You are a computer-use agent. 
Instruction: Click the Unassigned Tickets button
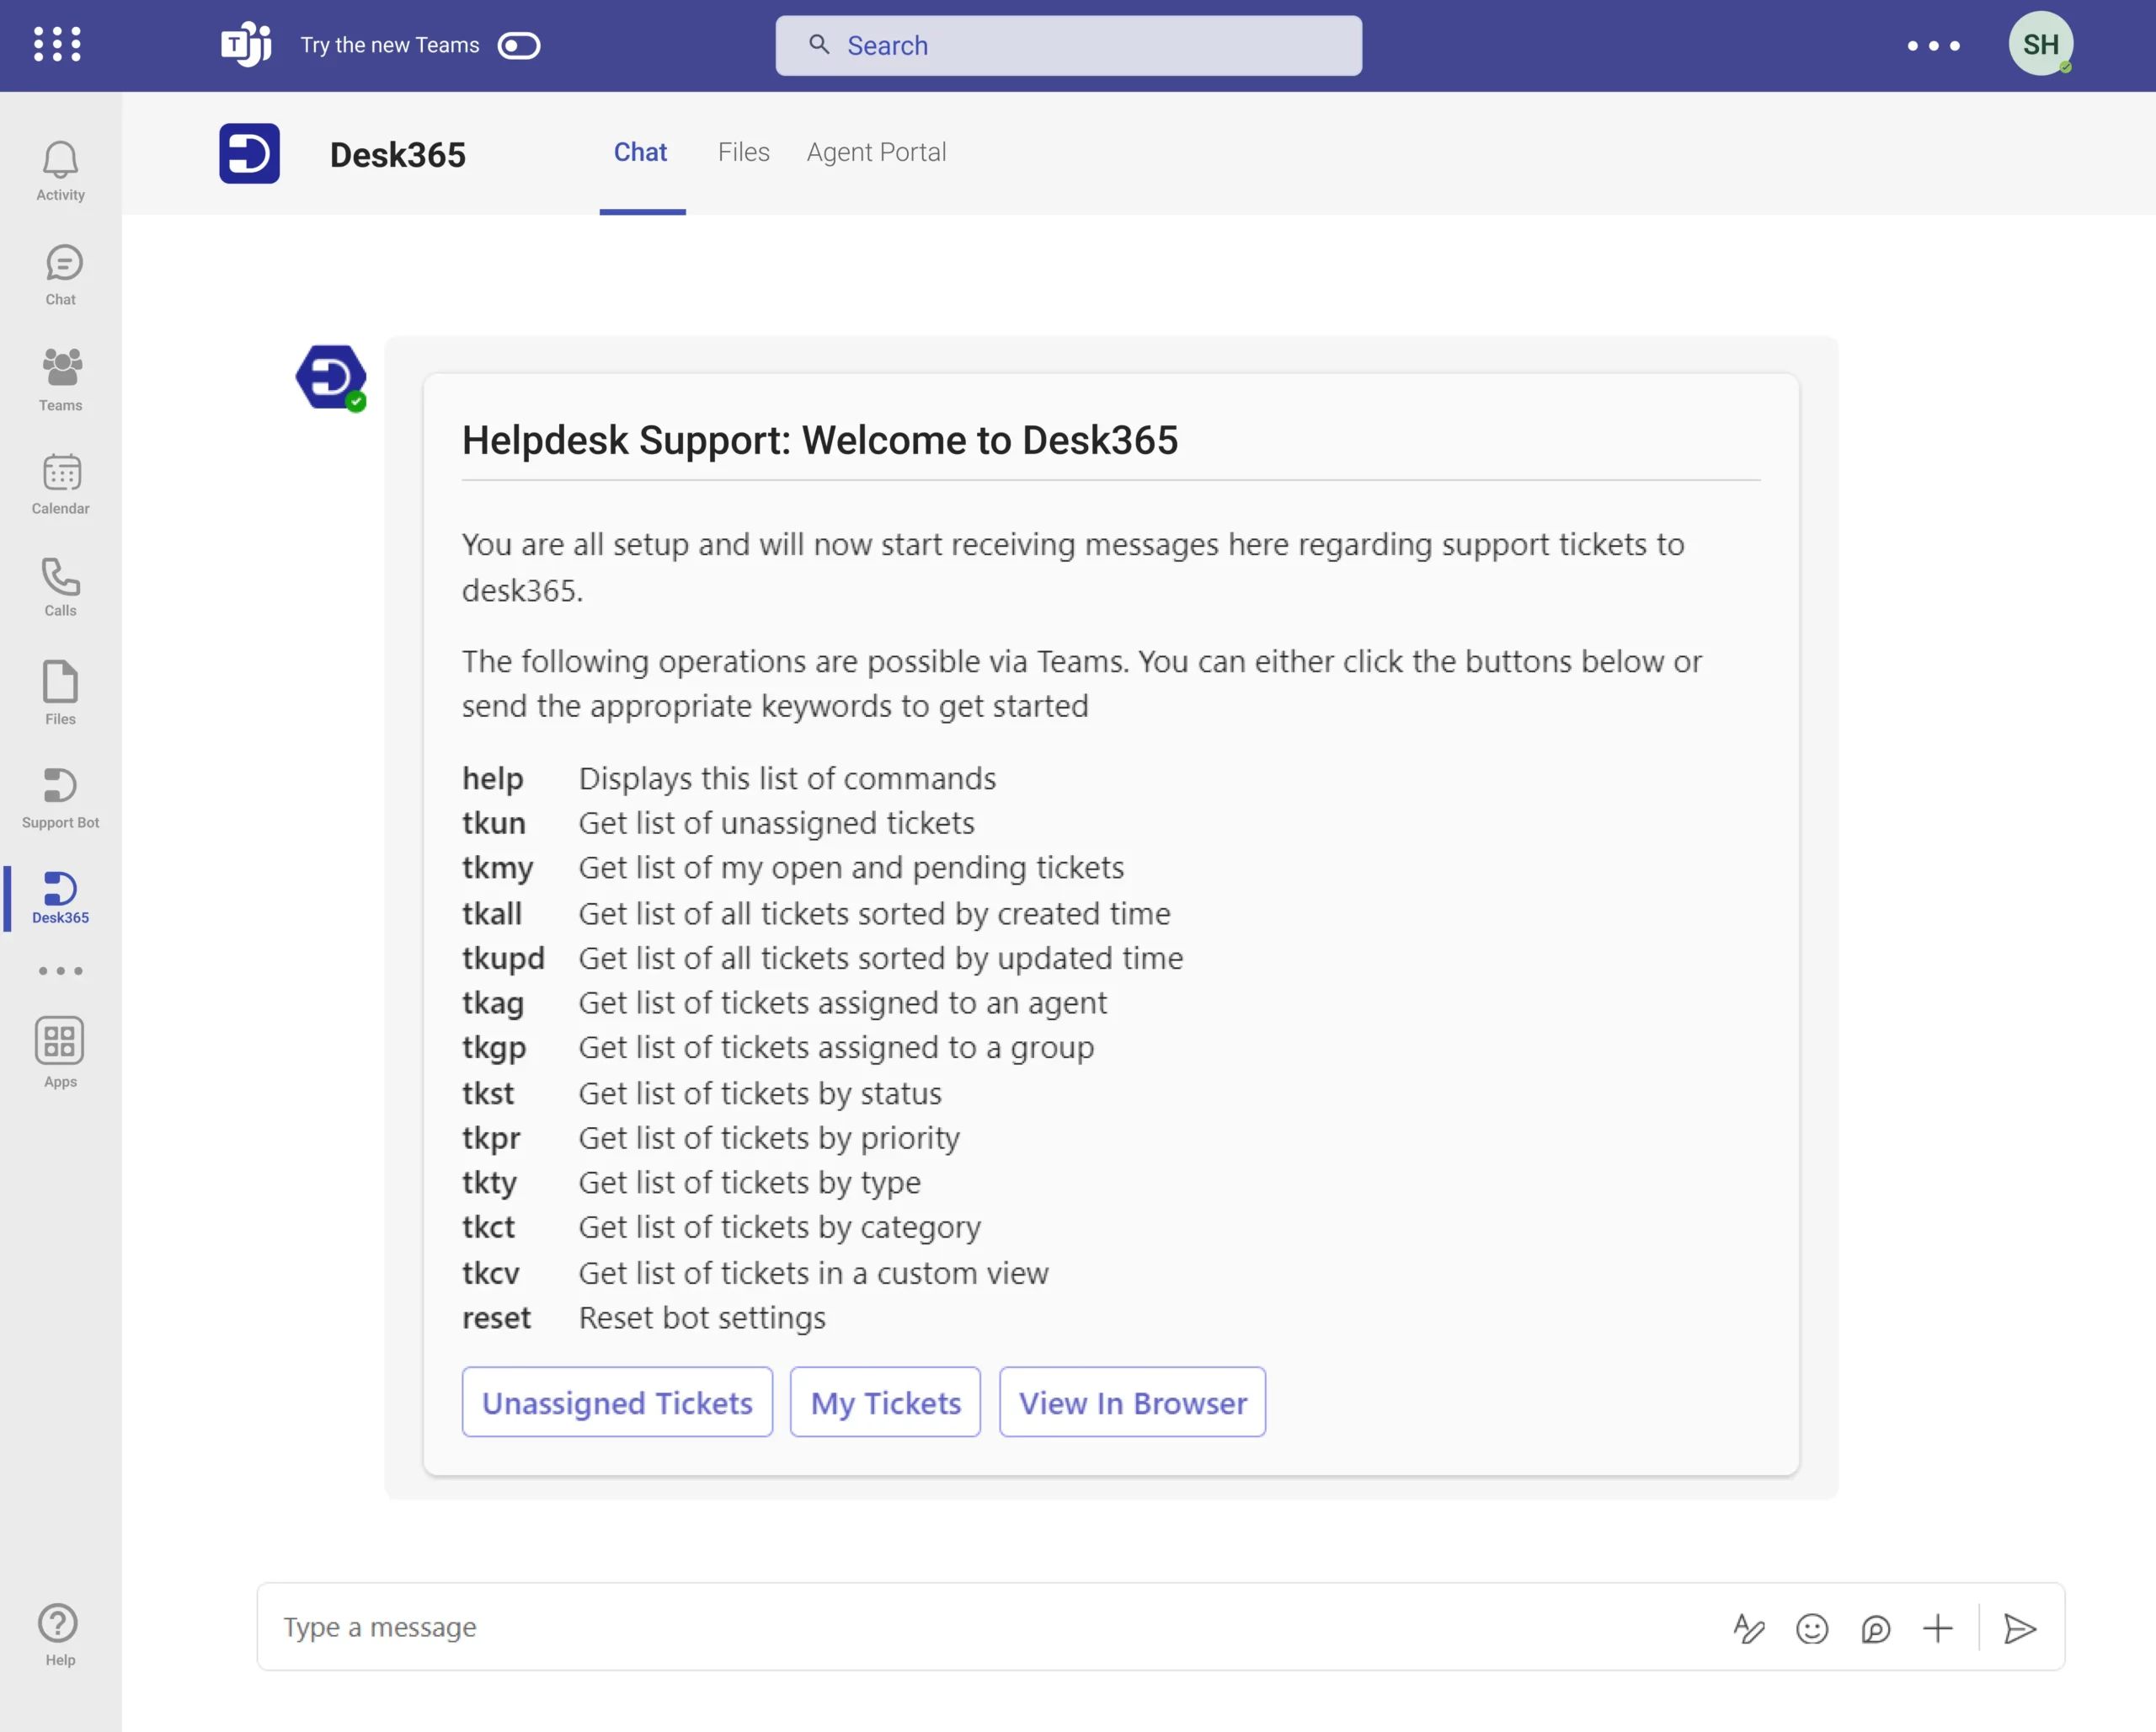click(x=617, y=1402)
